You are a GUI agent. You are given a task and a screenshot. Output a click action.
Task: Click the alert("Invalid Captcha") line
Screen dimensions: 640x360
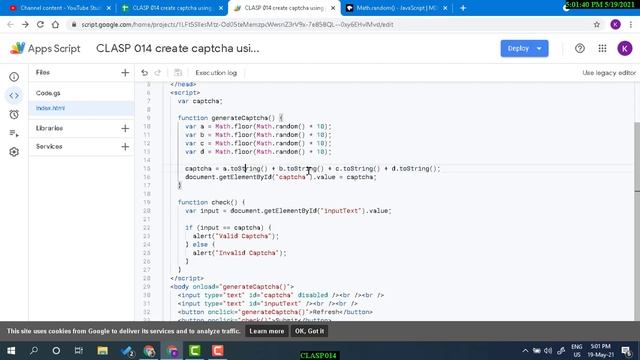[x=240, y=253]
